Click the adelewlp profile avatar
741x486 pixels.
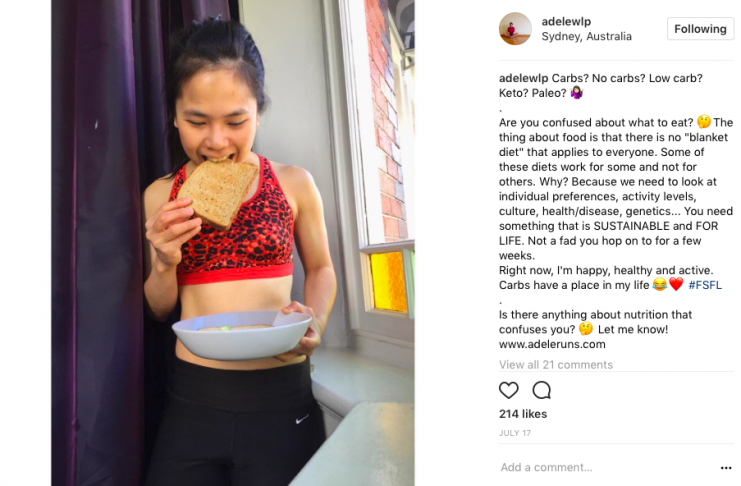pos(515,28)
